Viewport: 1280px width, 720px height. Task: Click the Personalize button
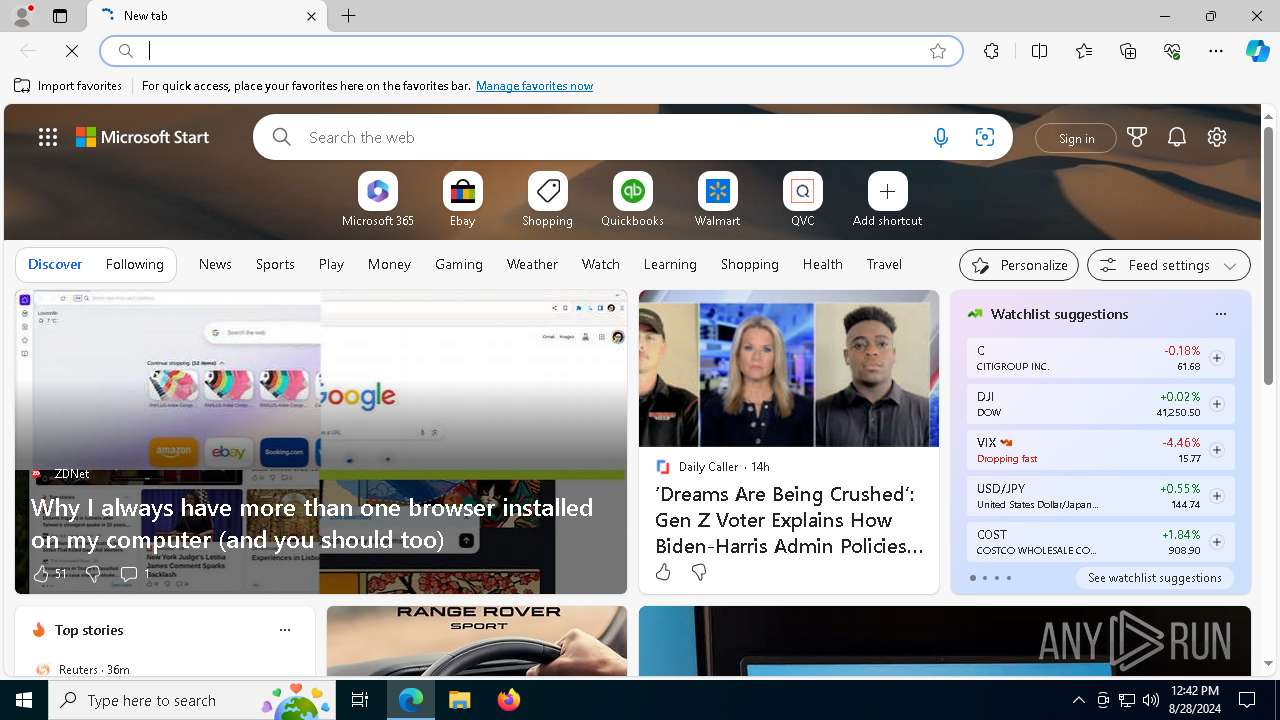[x=1019, y=265]
